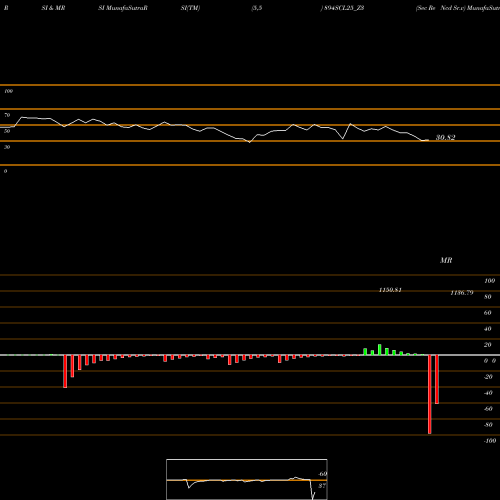Click the MR axis label 80

(488, 297)
